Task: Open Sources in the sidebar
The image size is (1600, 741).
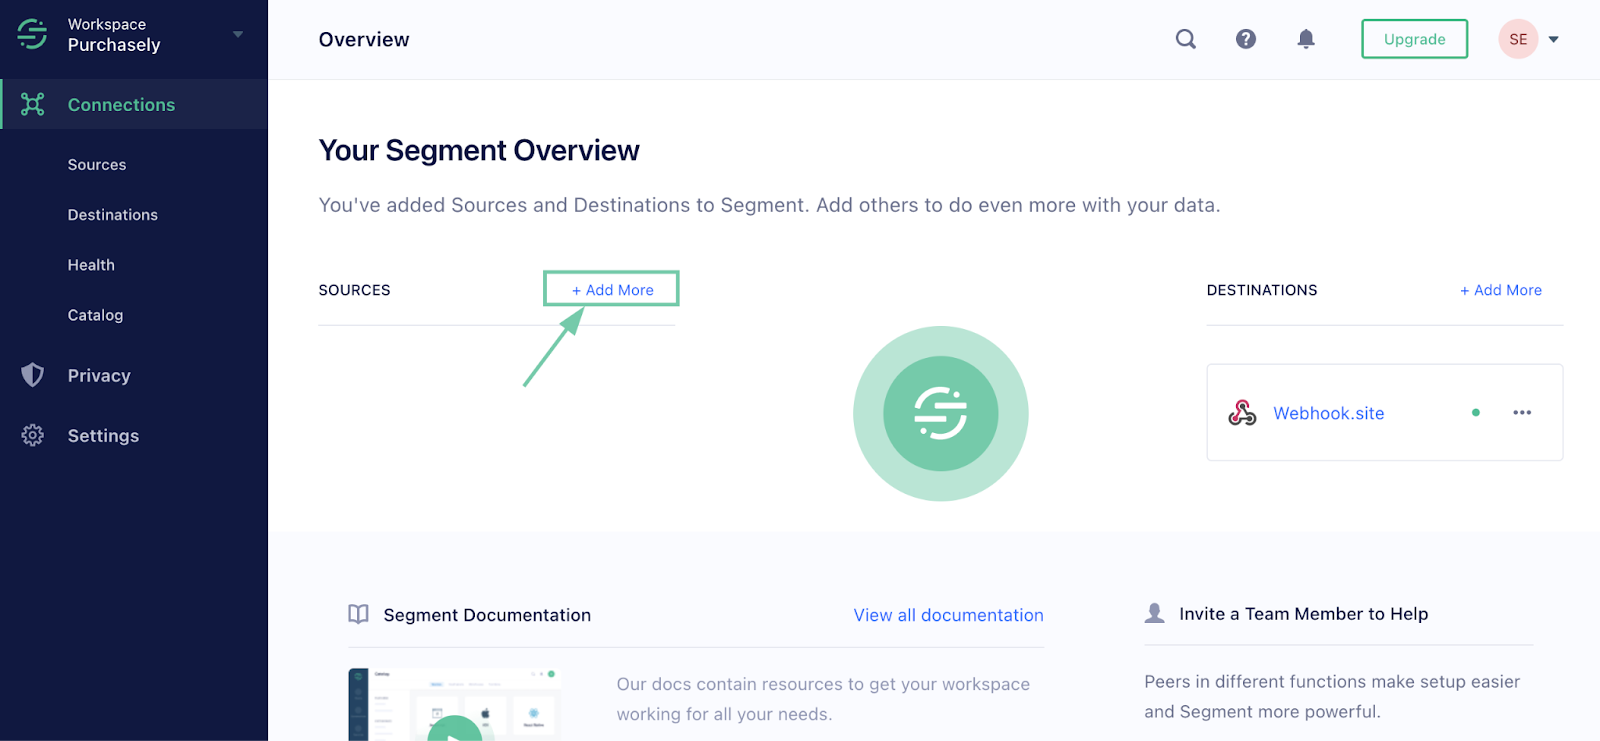Action: pyautogui.click(x=97, y=165)
